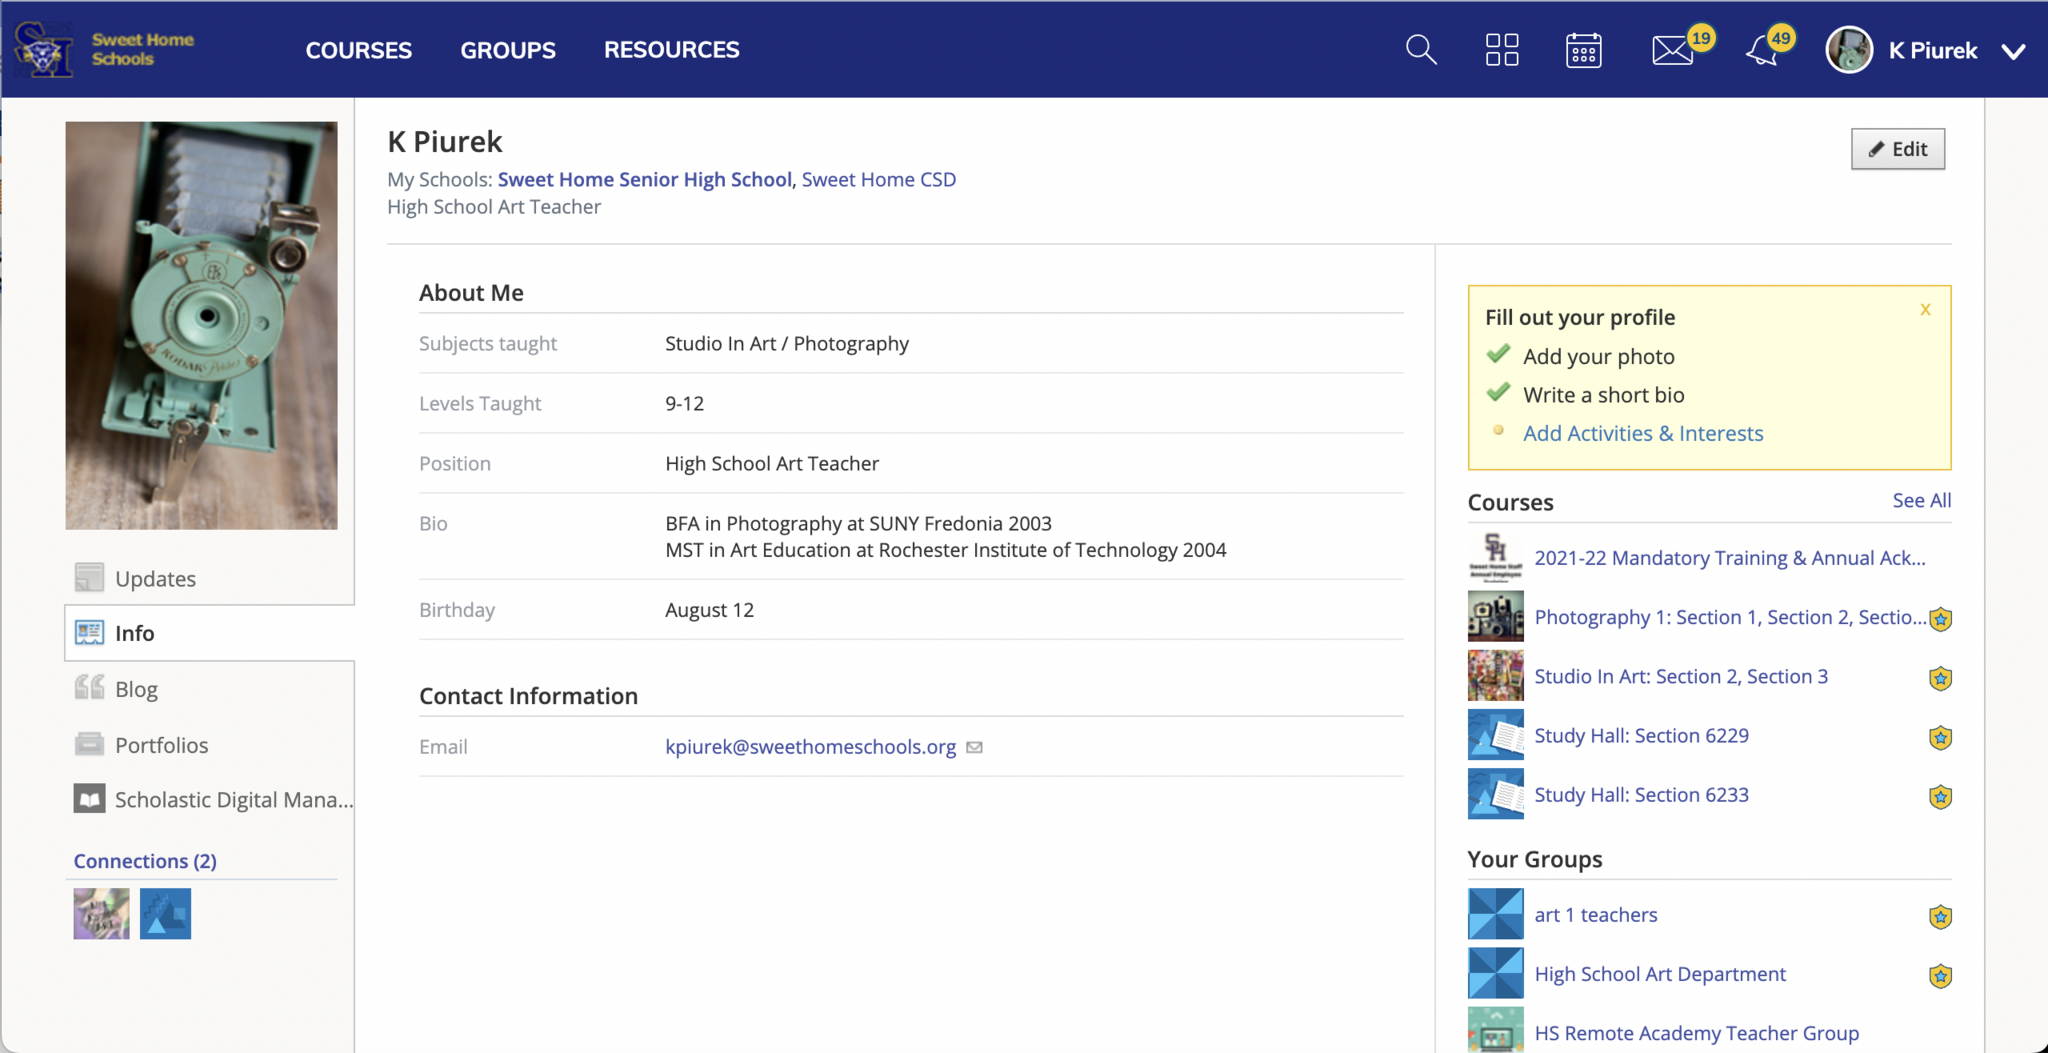The width and height of the screenshot is (2048, 1053).
Task: Open the search magnifier icon
Action: tap(1420, 50)
